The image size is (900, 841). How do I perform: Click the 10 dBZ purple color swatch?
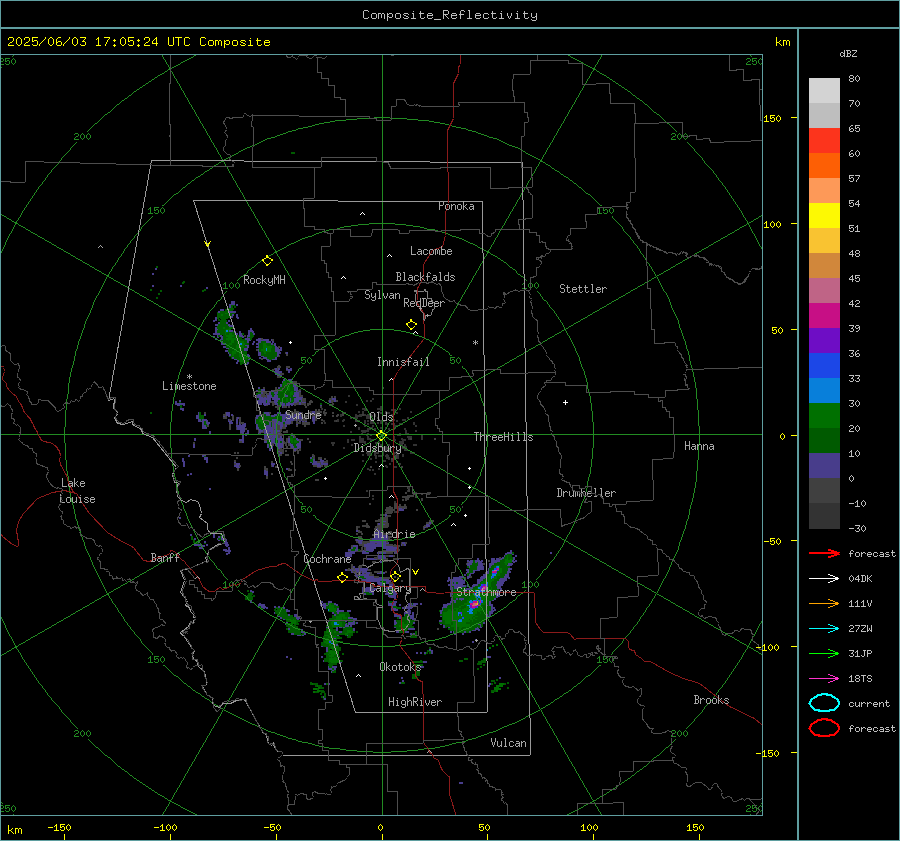coord(824,466)
